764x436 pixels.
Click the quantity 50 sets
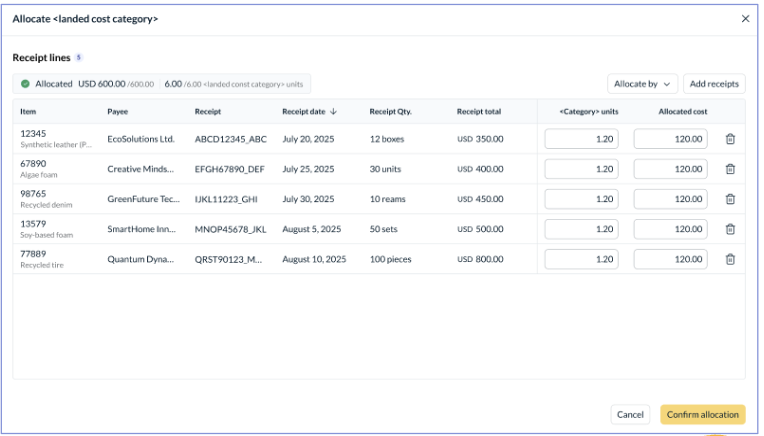click(383, 229)
